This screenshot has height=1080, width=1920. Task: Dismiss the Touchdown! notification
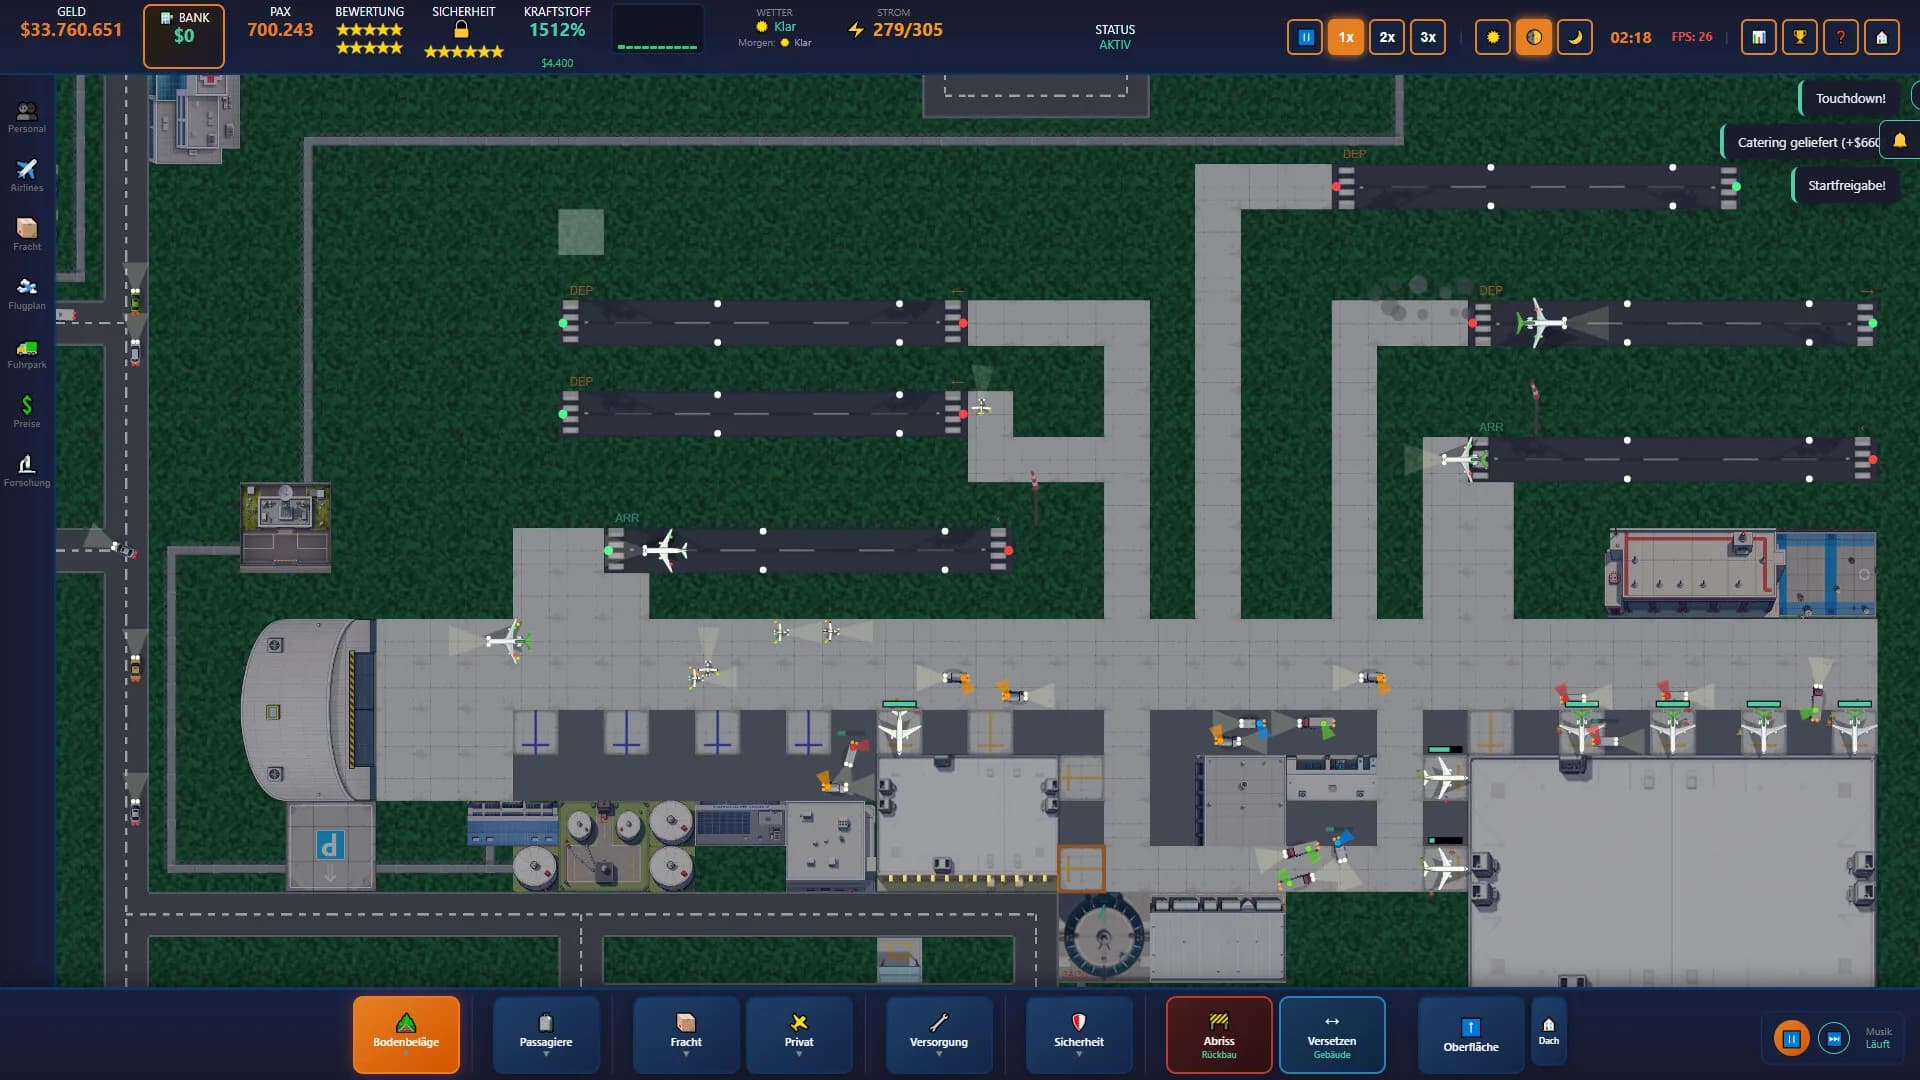[1850, 98]
